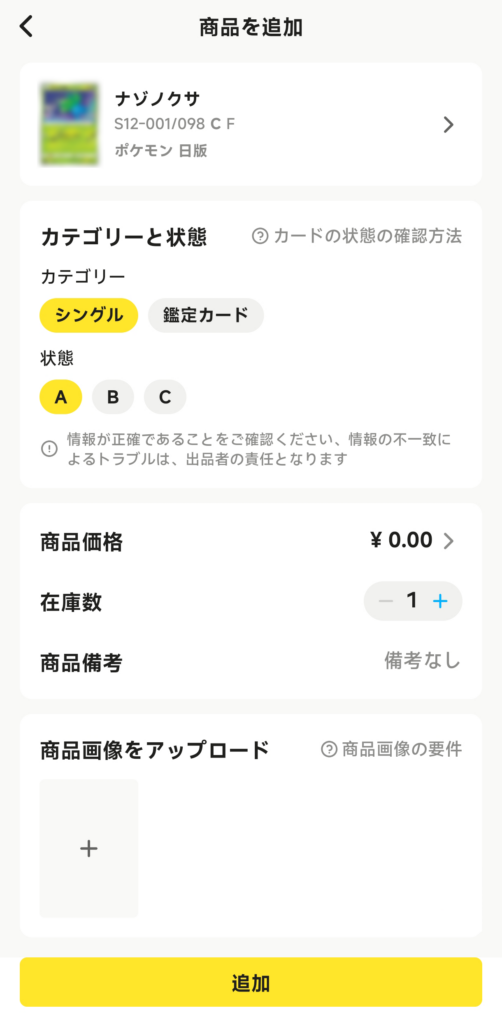The height and width of the screenshot is (1024, 502).
Task: Tap the blurred ナゾノクサ card thumbnail
Action: click(x=69, y=124)
